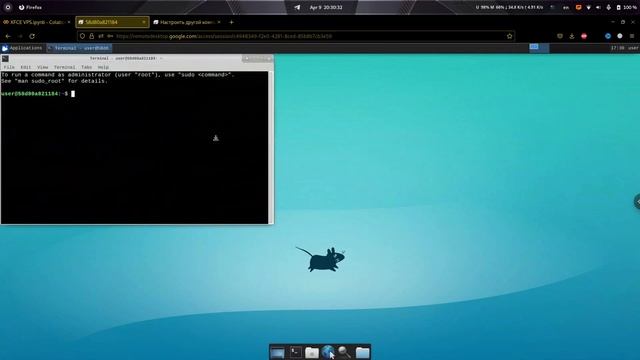
Task: Click the CPU and network usage monitor text
Action: point(509,7)
